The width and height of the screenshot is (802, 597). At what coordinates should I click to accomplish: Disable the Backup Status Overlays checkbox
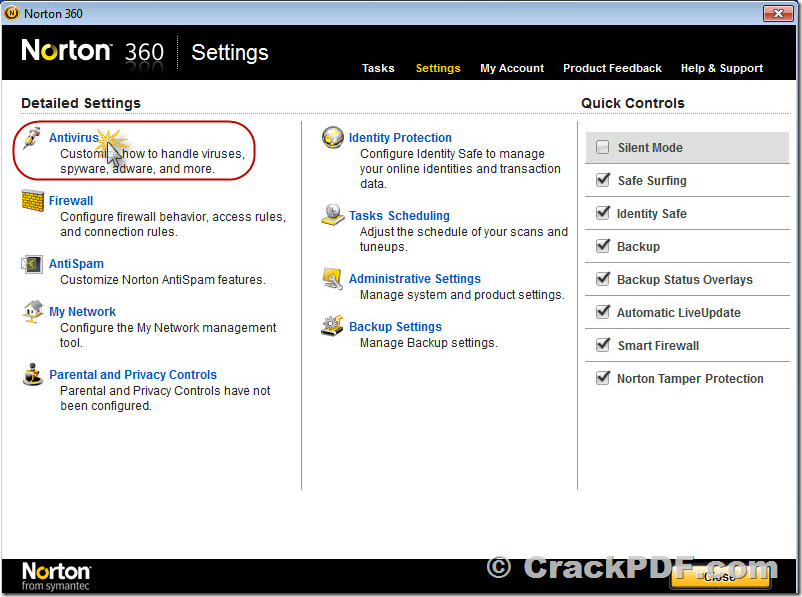[x=603, y=279]
